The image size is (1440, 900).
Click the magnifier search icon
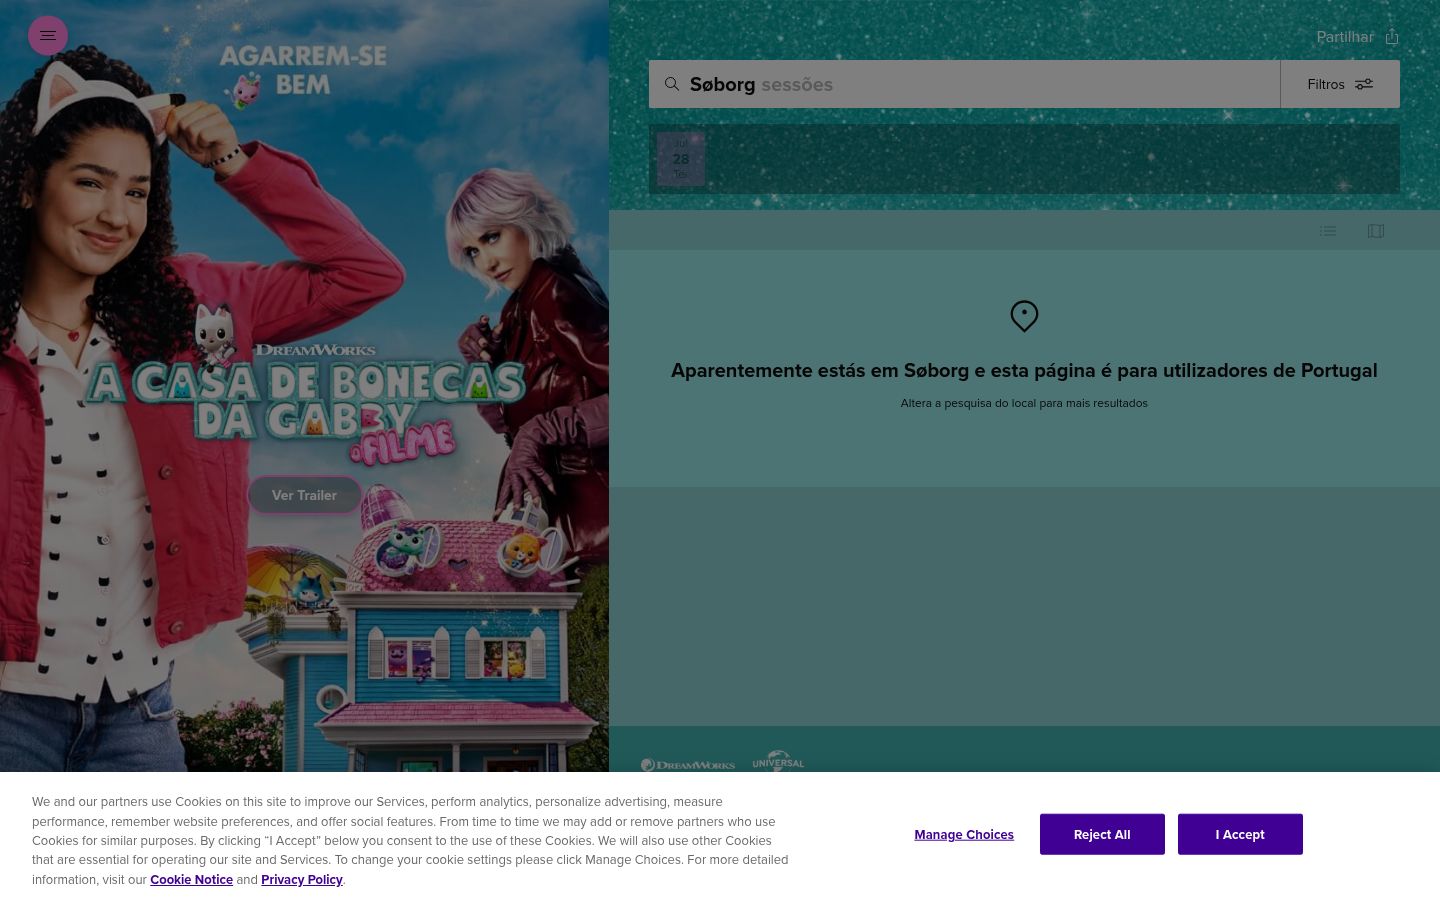[672, 84]
